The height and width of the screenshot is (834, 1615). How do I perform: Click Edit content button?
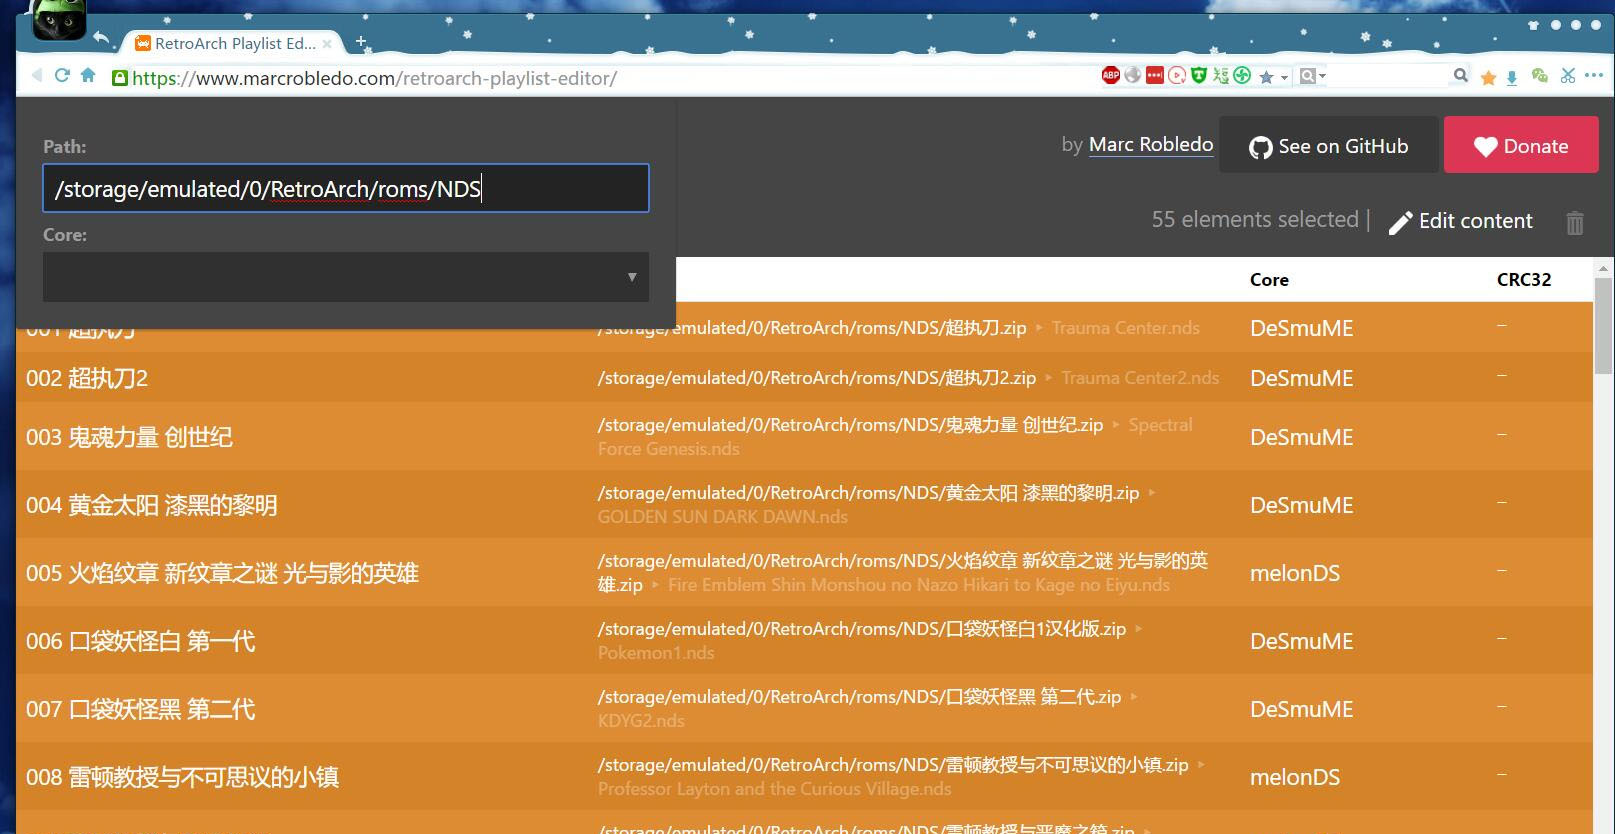[x=1461, y=221]
